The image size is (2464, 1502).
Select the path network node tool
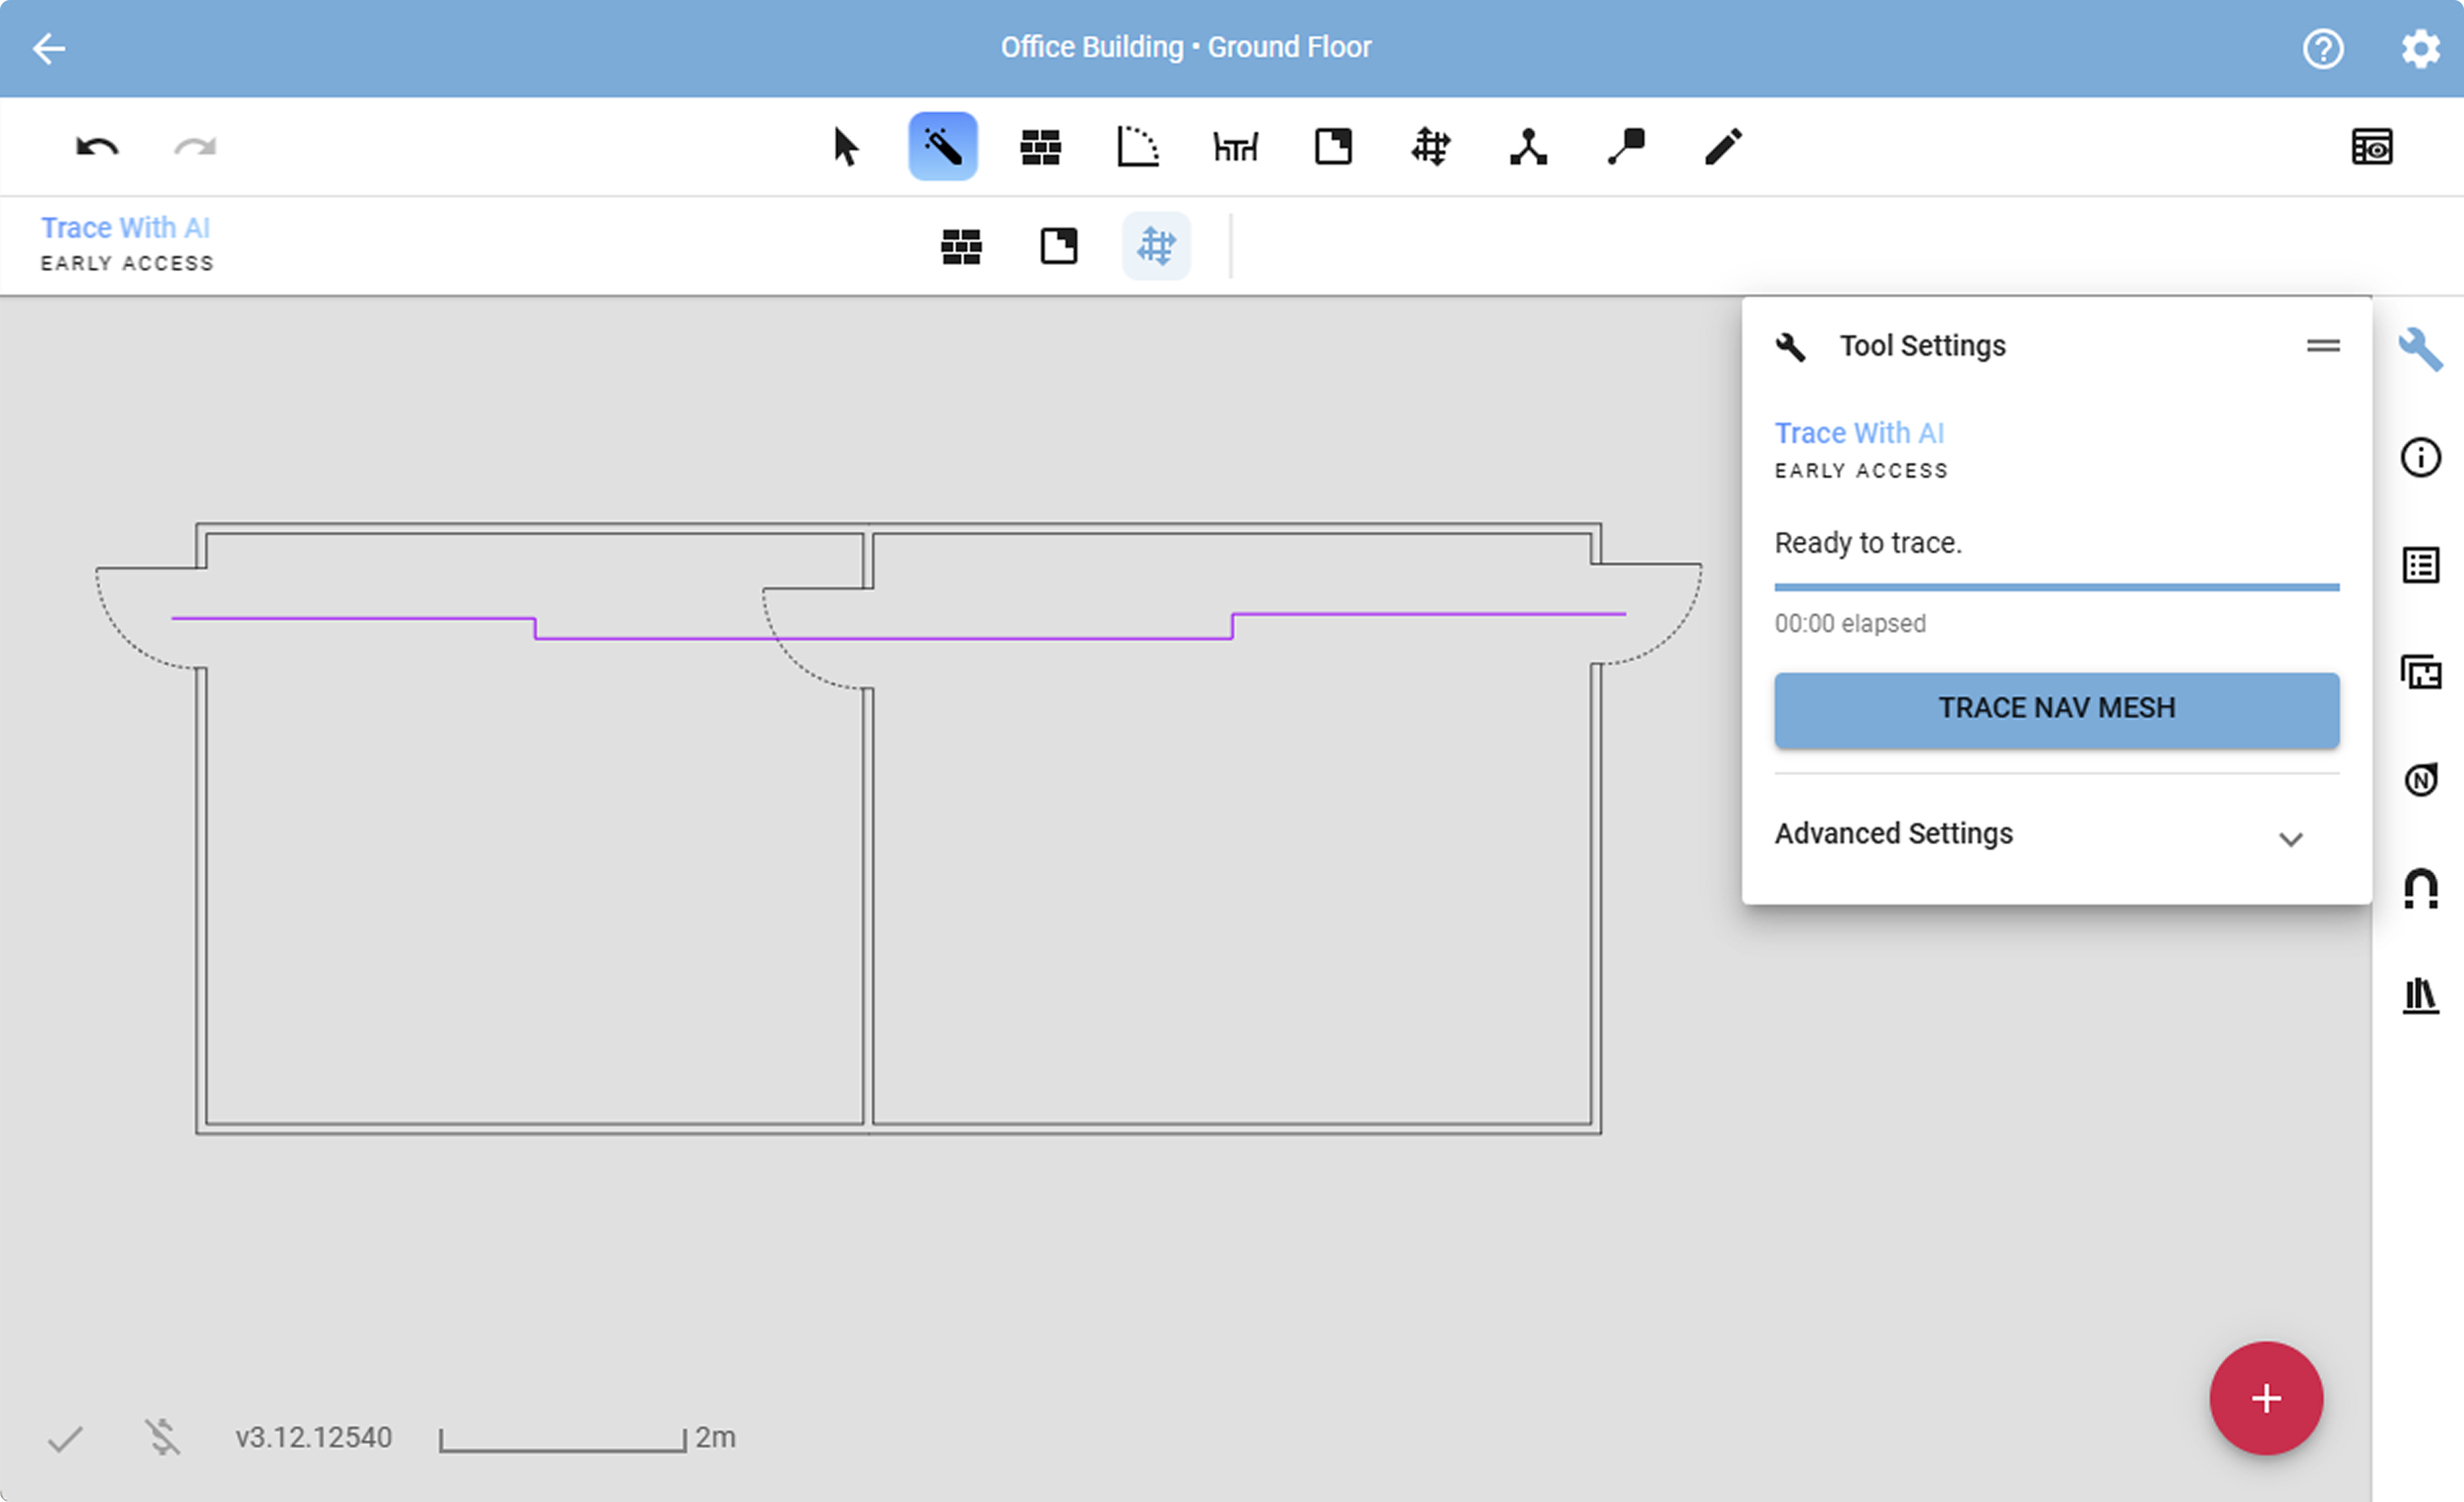tap(1528, 147)
